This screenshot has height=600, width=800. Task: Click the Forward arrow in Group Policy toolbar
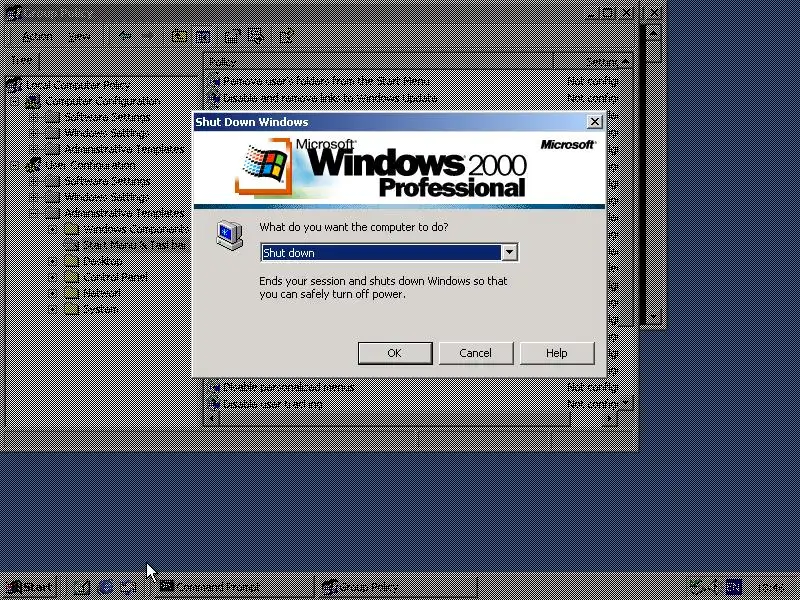pyautogui.click(x=148, y=36)
